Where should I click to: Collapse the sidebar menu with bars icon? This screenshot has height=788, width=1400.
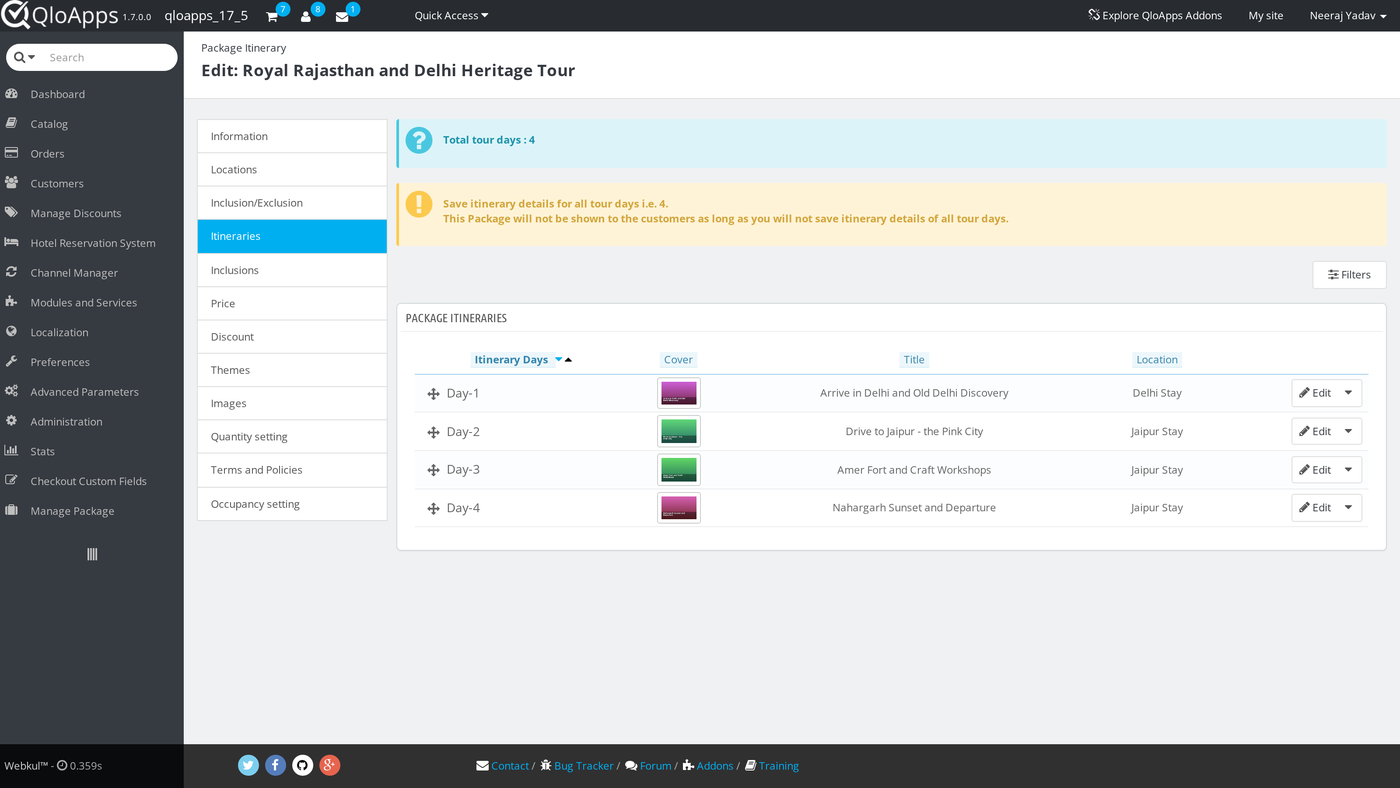92,554
